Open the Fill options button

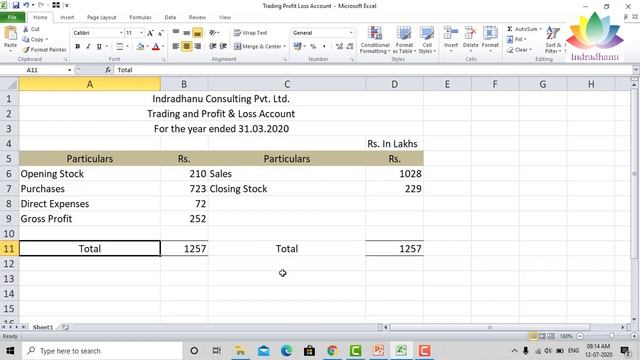tap(516, 40)
